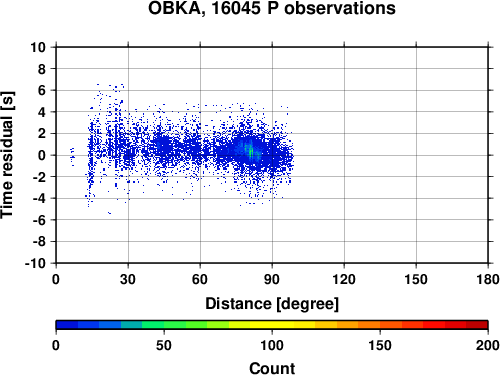The height and width of the screenshot is (375, 500).
Task: Click the colorbar tick label 200
Action: click(x=488, y=345)
